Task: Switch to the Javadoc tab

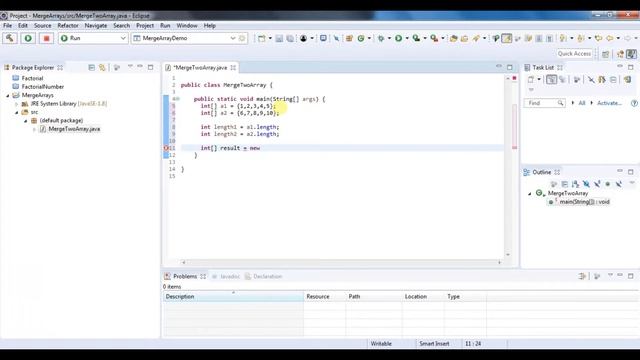Action: pos(227,276)
